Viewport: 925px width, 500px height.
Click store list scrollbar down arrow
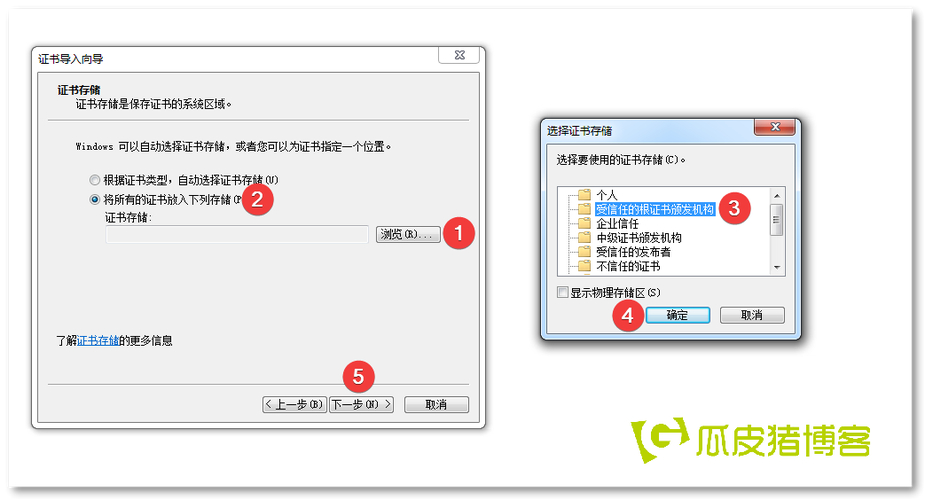tap(777, 267)
